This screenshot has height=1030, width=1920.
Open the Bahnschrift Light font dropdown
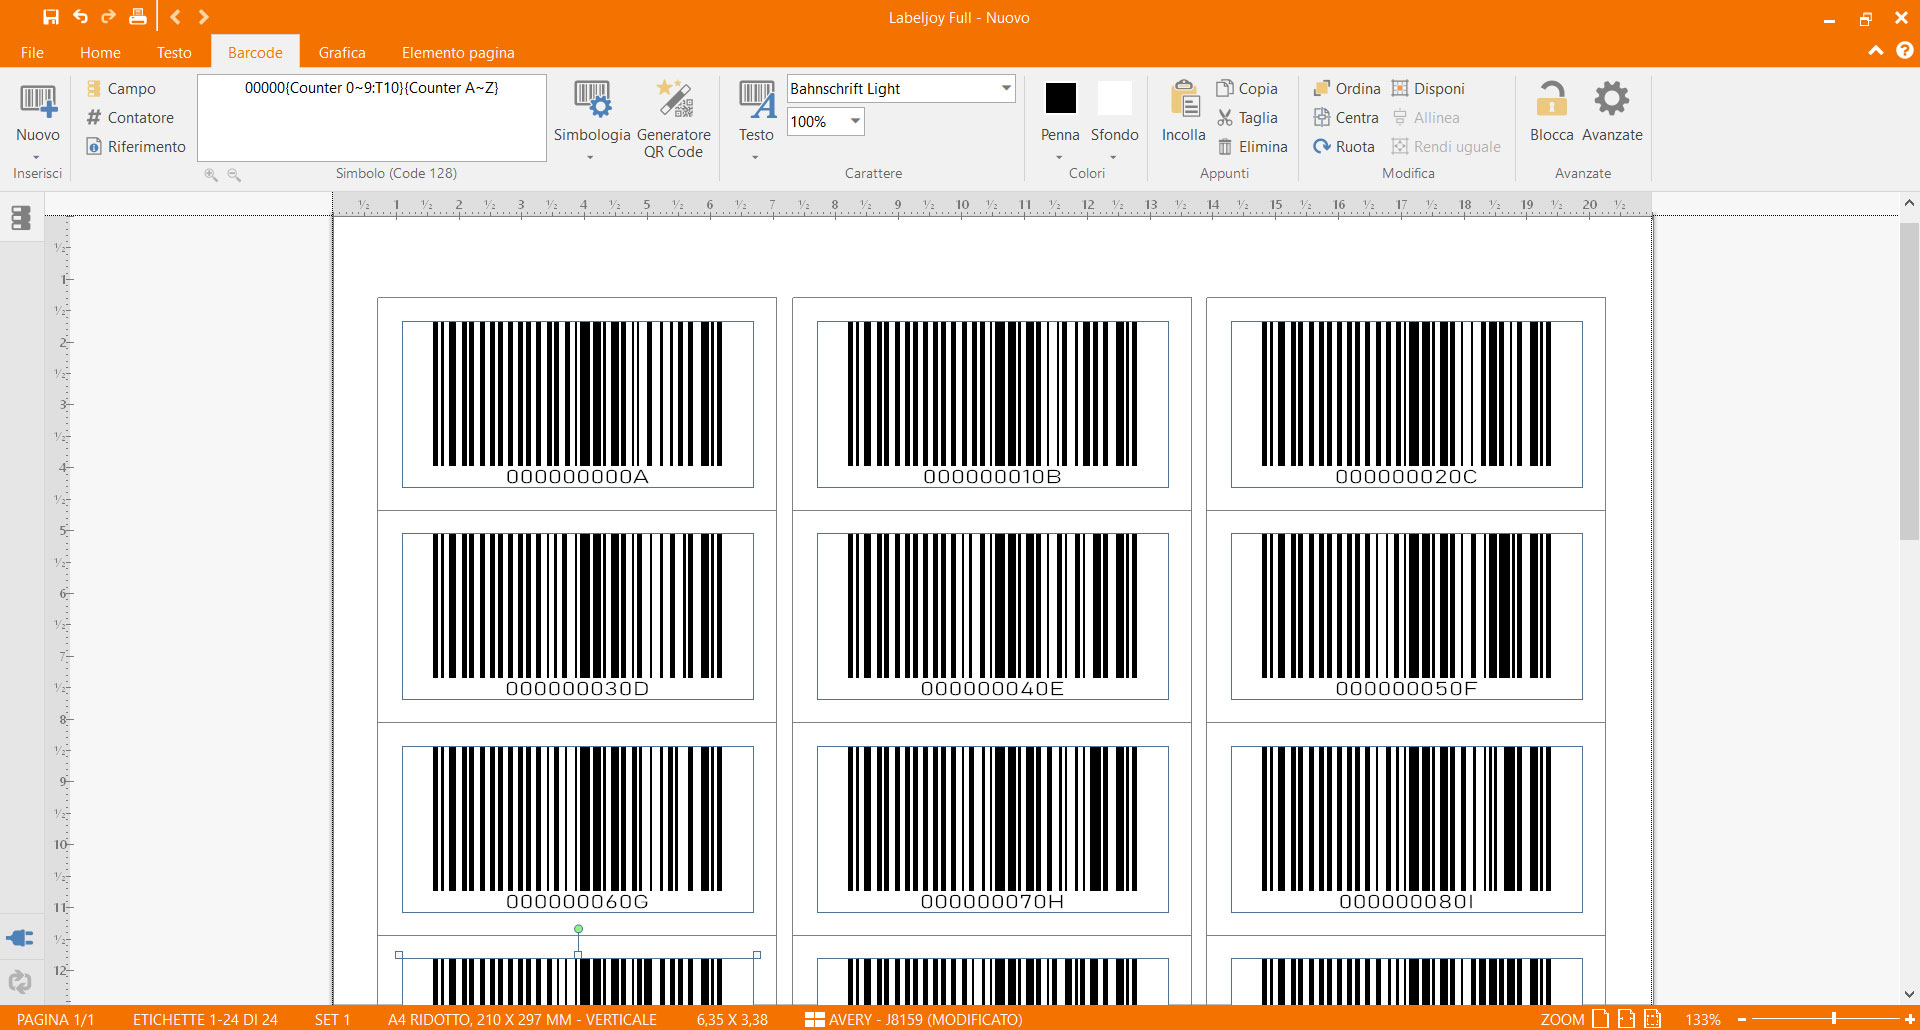coord(1005,88)
